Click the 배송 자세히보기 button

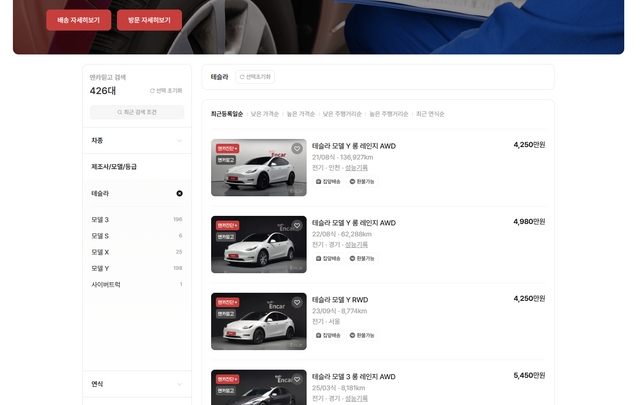tap(78, 20)
